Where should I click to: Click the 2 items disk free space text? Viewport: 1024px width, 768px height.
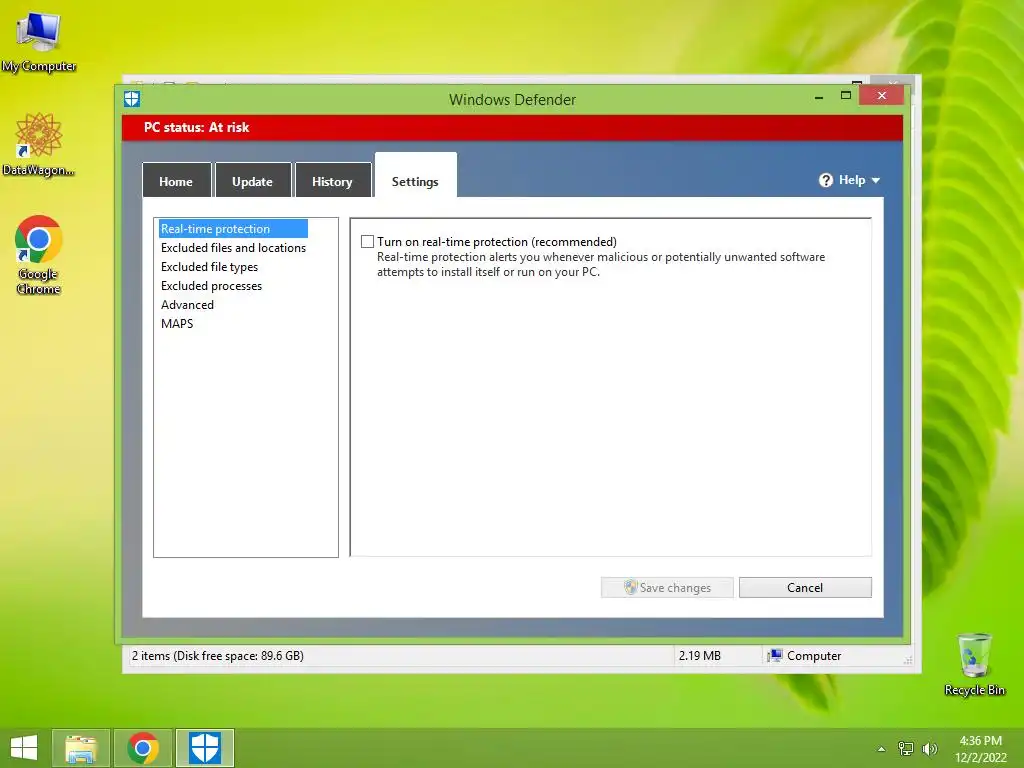click(x=217, y=656)
